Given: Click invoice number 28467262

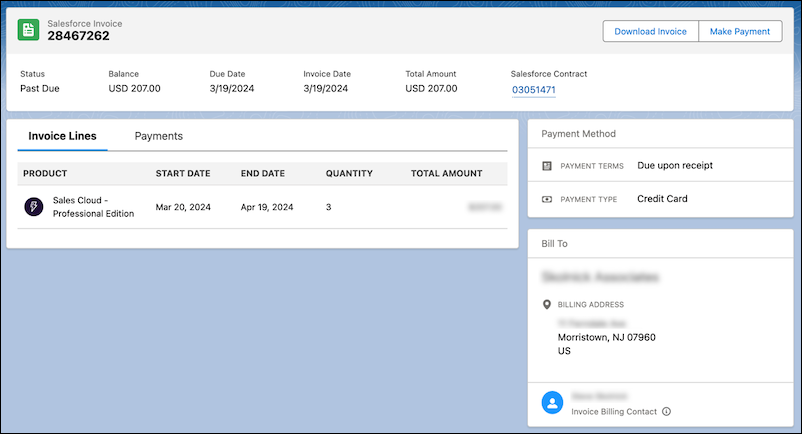Looking at the screenshot, I should (x=78, y=36).
